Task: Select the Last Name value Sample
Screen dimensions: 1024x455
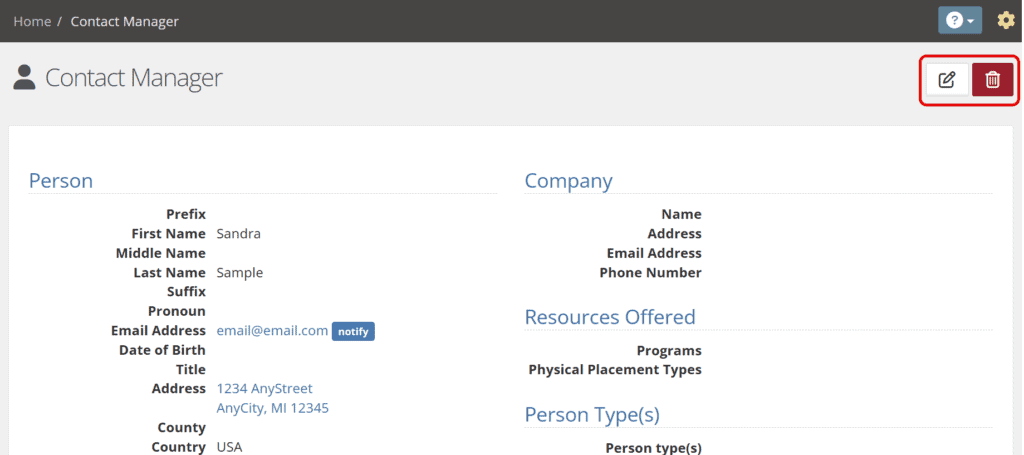Action: tap(240, 273)
